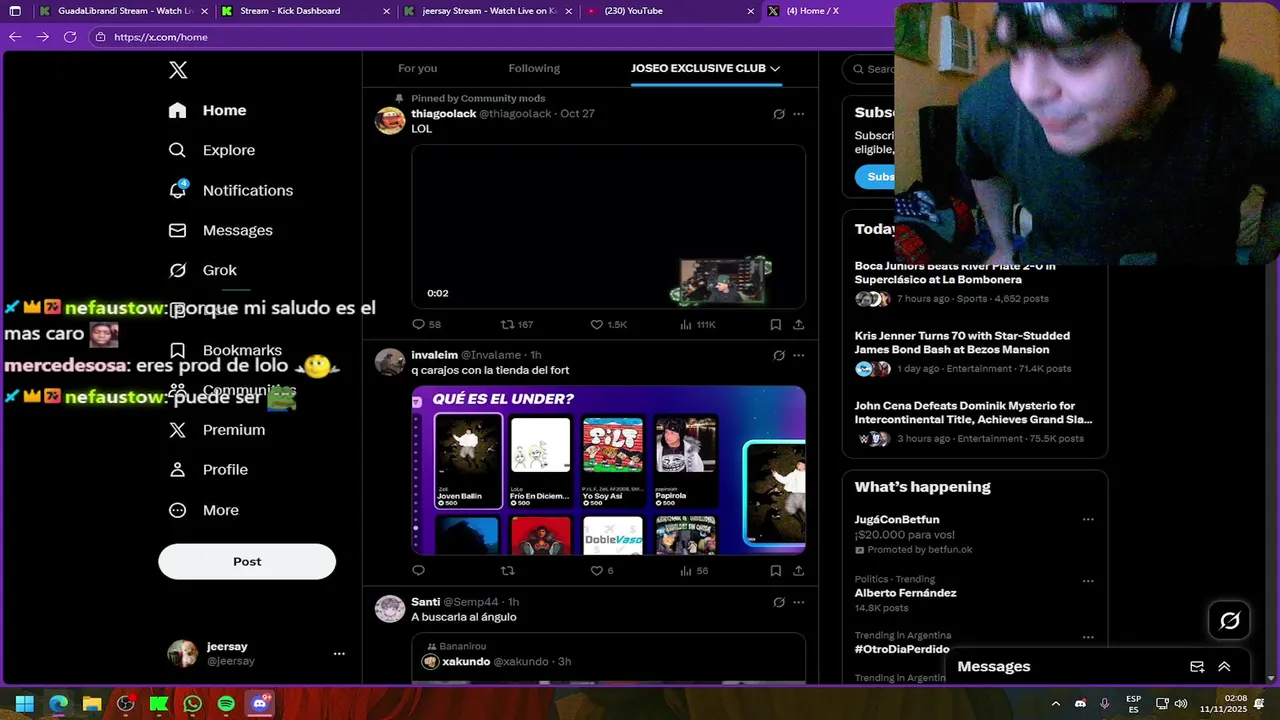Open more menu on invaleim post
The height and width of the screenshot is (720, 1280).
point(798,355)
